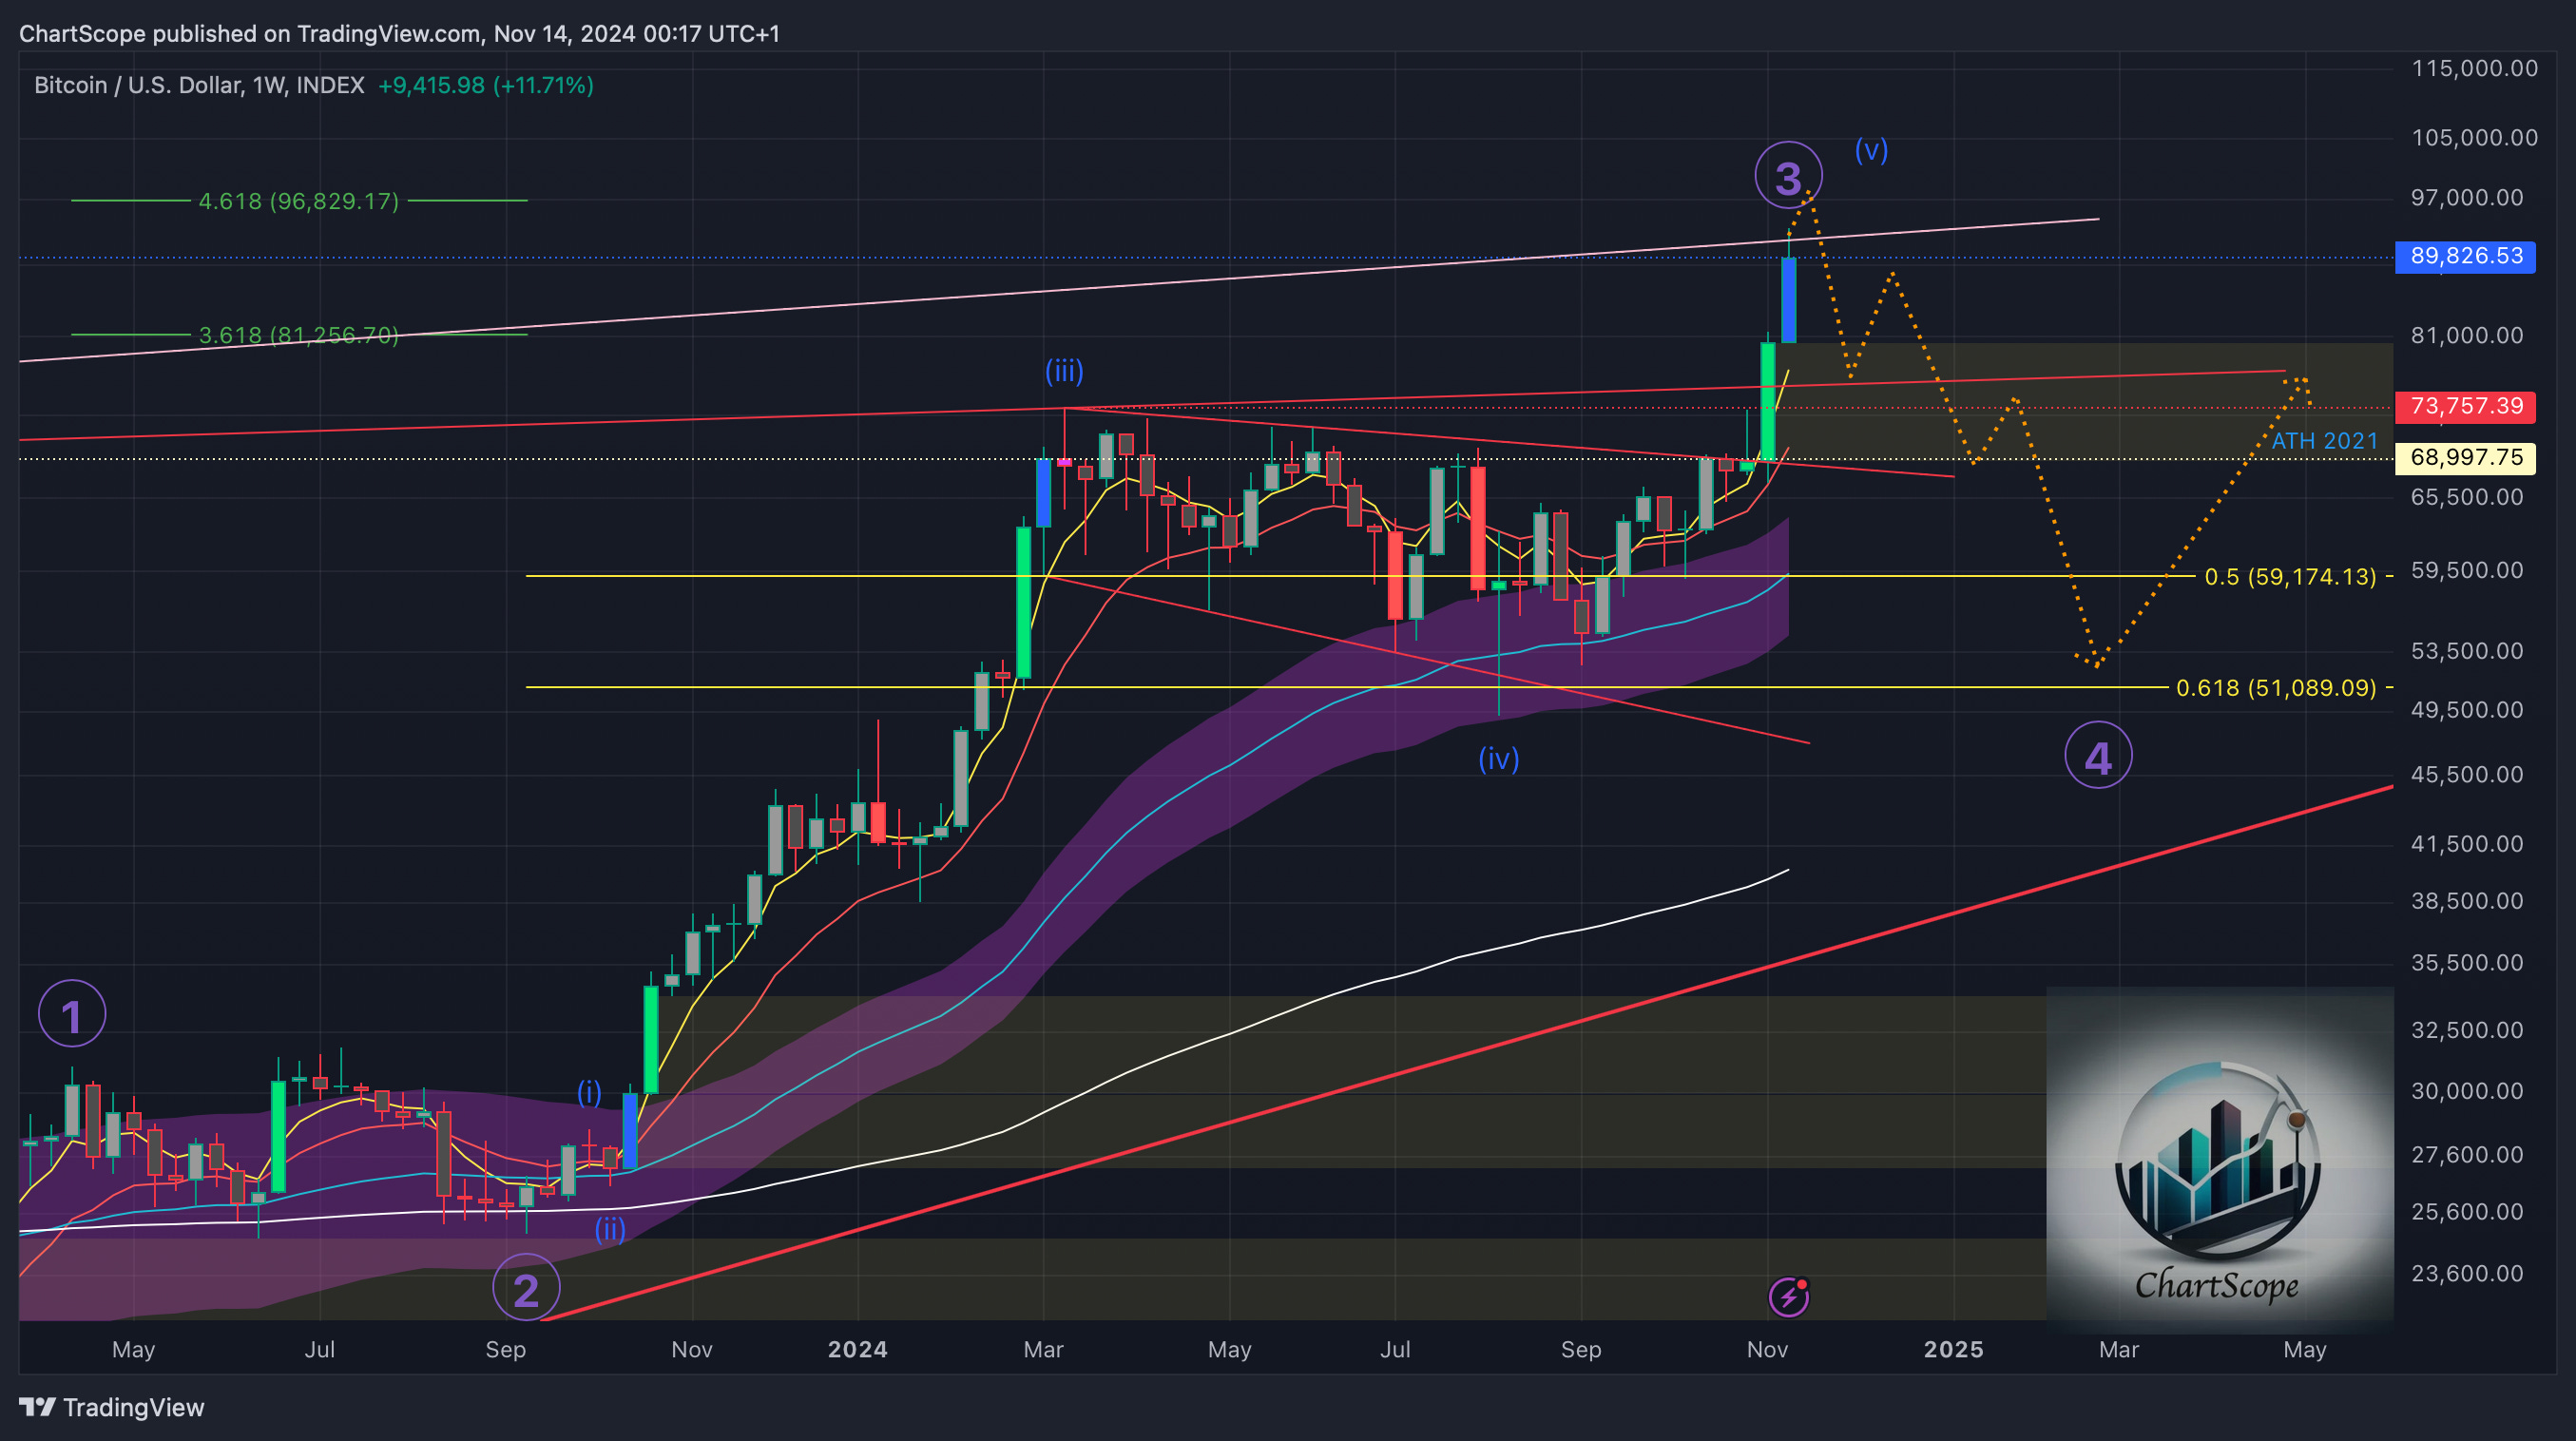This screenshot has width=2576, height=1441.
Task: Select the circled wave 2 label
Action: pos(526,1288)
